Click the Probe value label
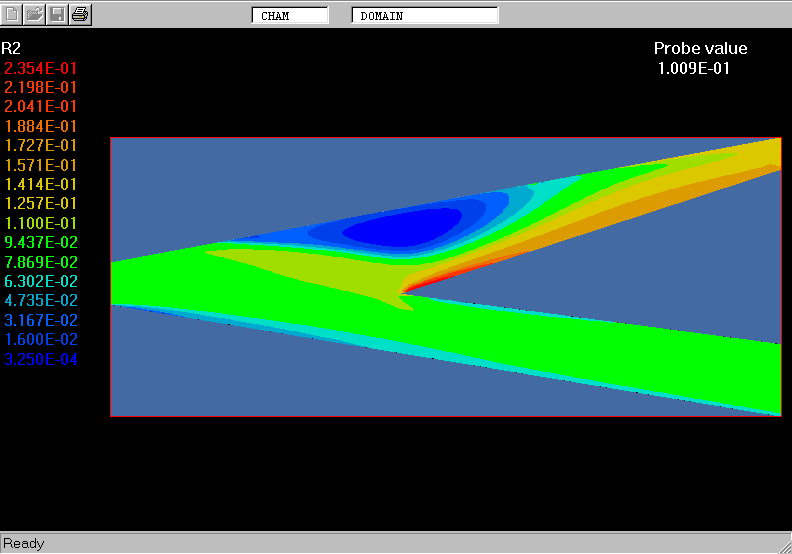This screenshot has width=792, height=554. pos(700,49)
